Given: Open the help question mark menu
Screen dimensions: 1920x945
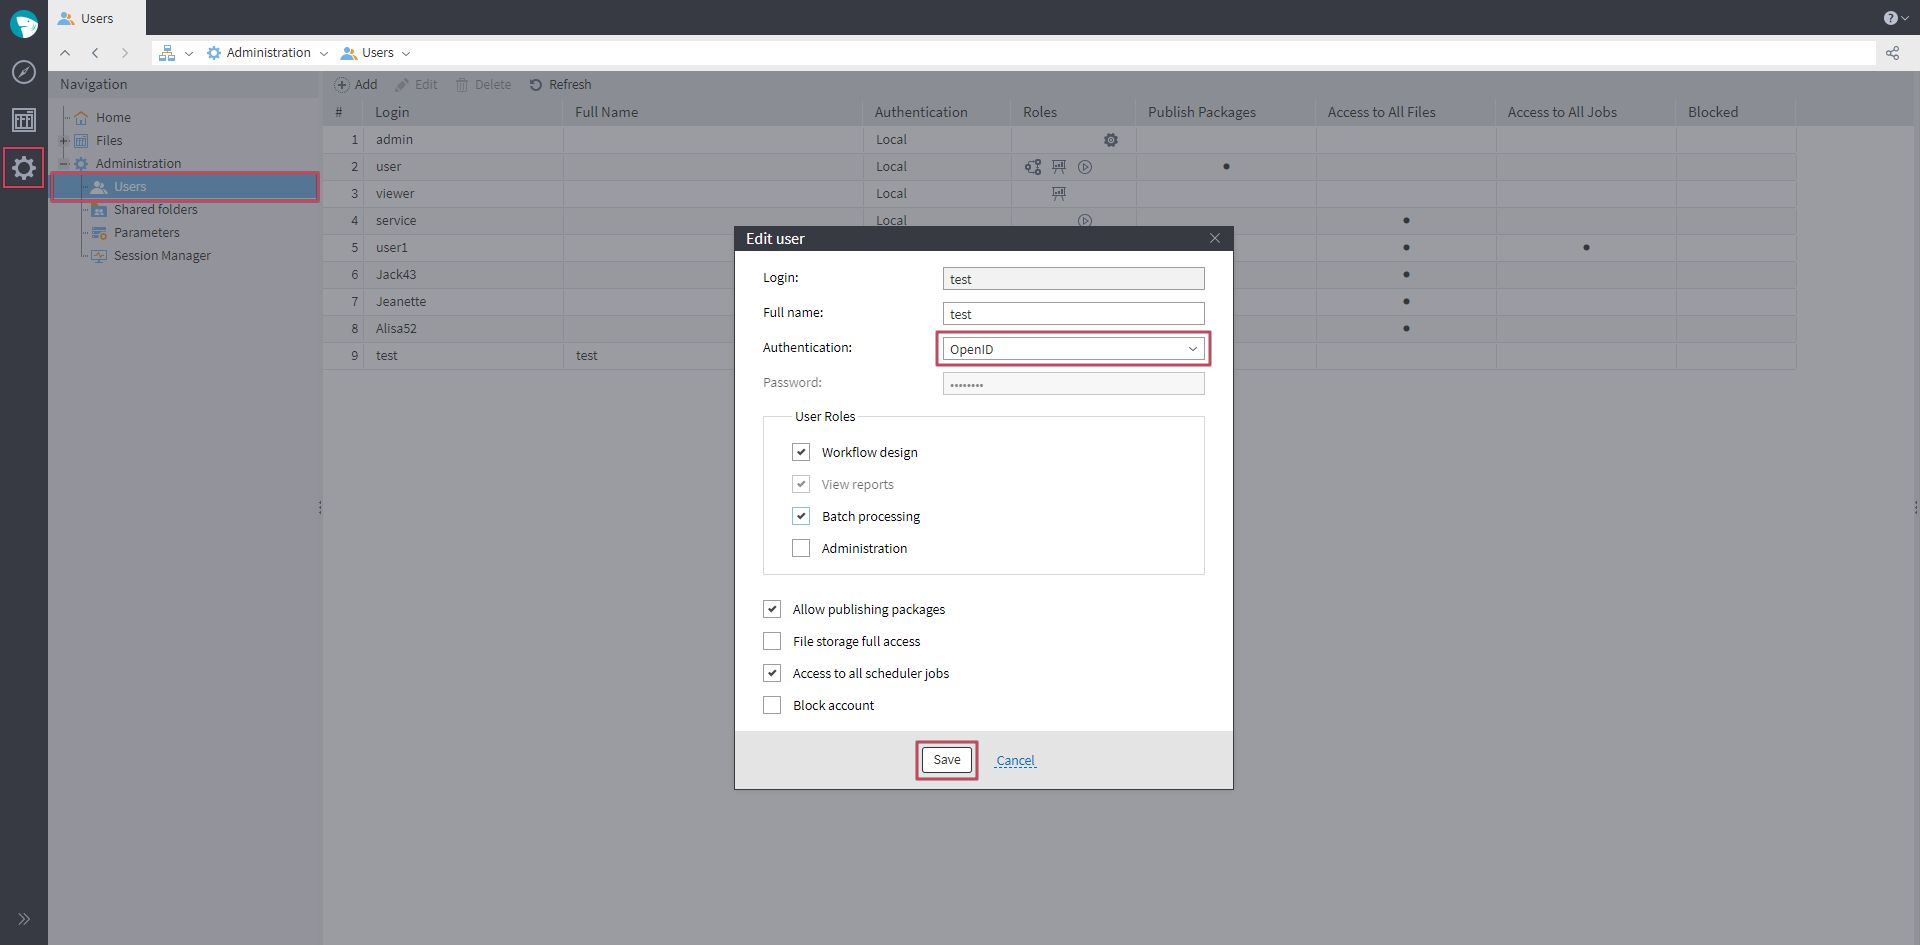Looking at the screenshot, I should (x=1896, y=18).
